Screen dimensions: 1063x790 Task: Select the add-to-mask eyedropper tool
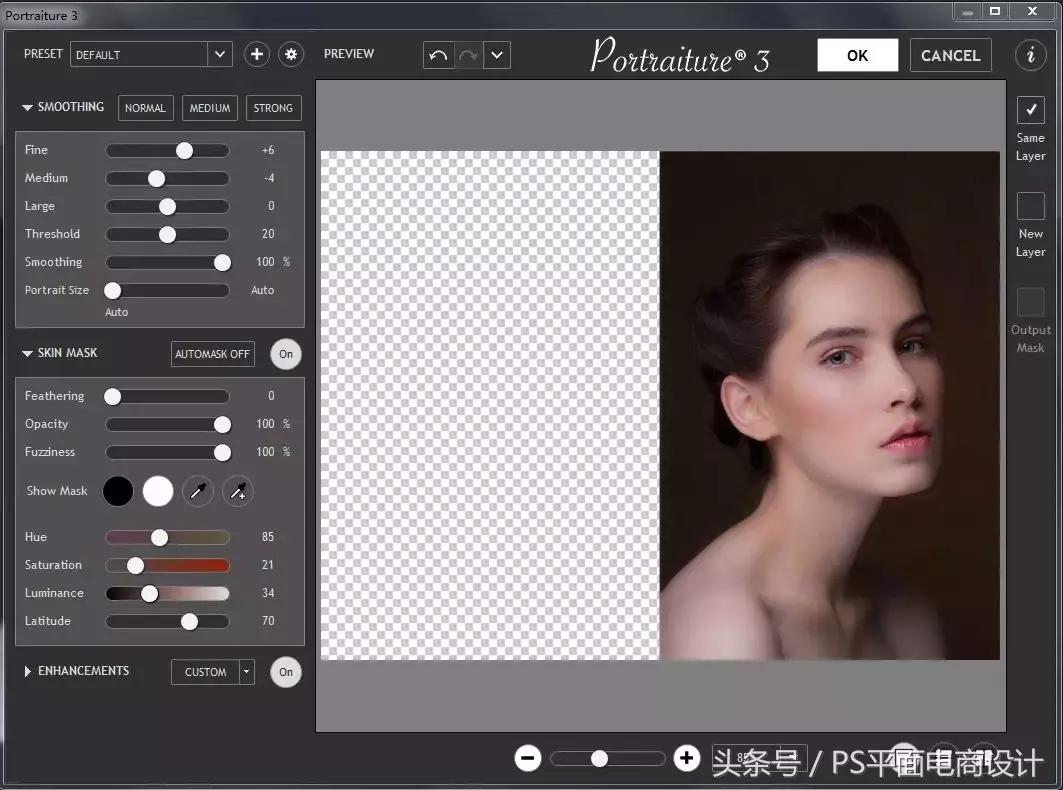coord(237,491)
